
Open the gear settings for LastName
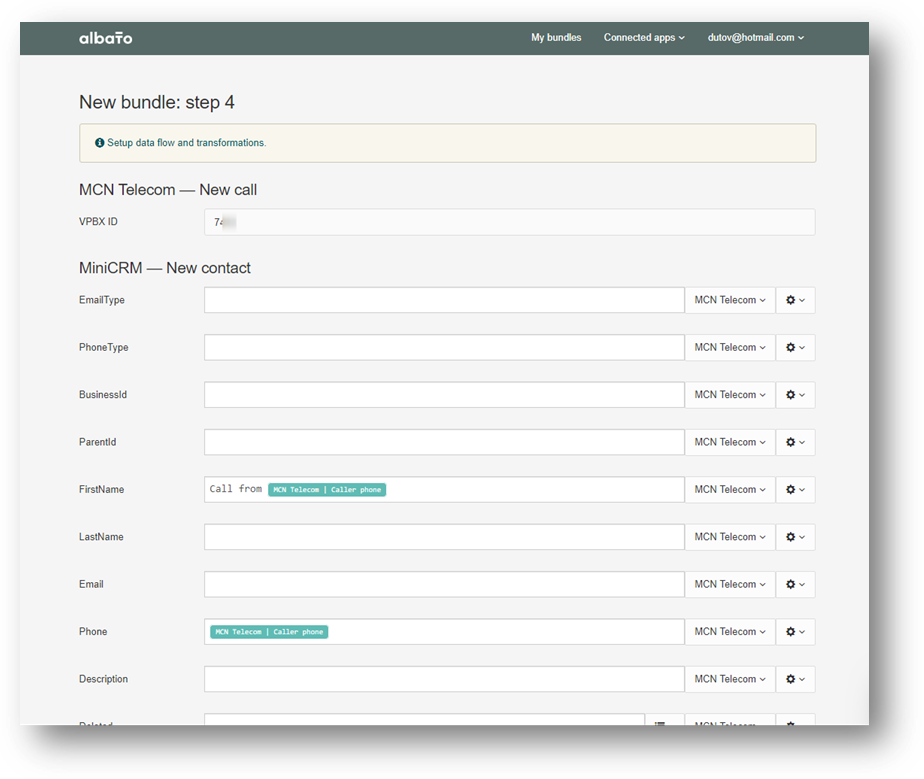coord(795,537)
